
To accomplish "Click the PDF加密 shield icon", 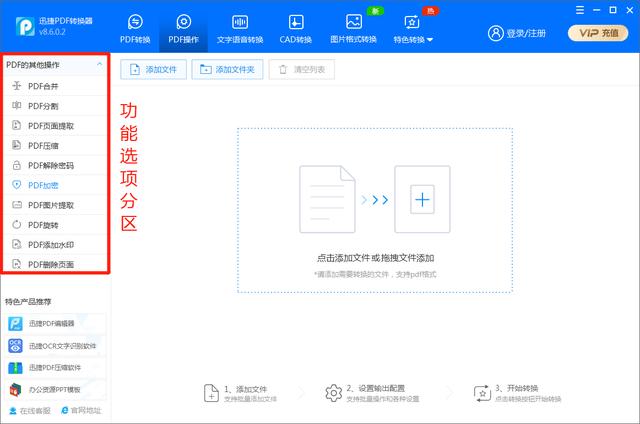I will 17,185.
